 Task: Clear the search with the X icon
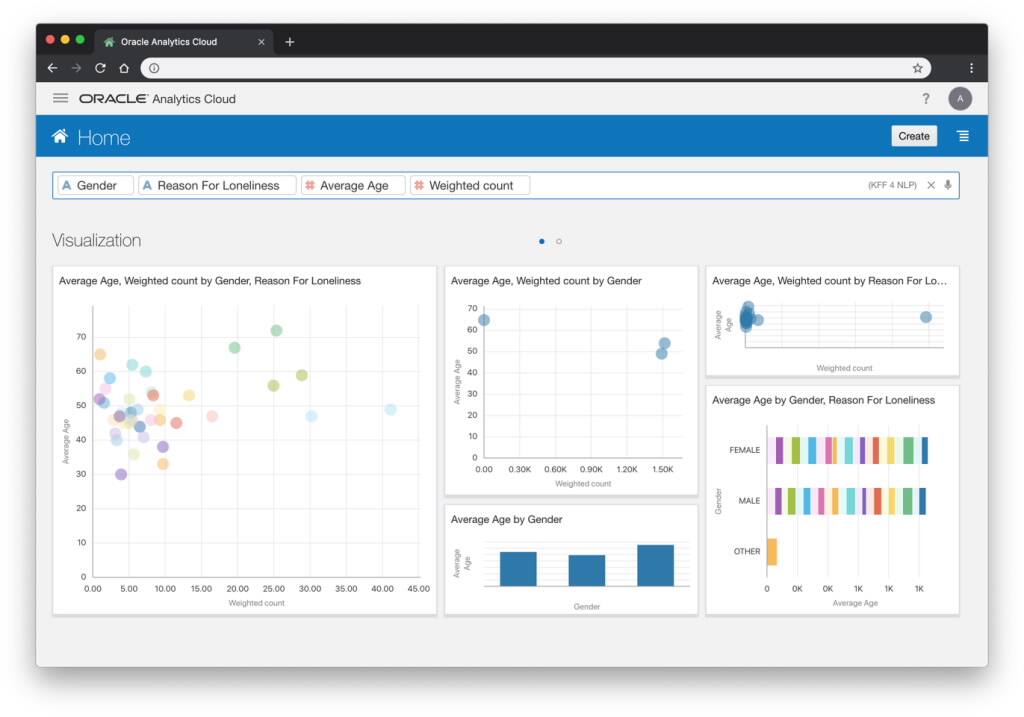point(932,185)
